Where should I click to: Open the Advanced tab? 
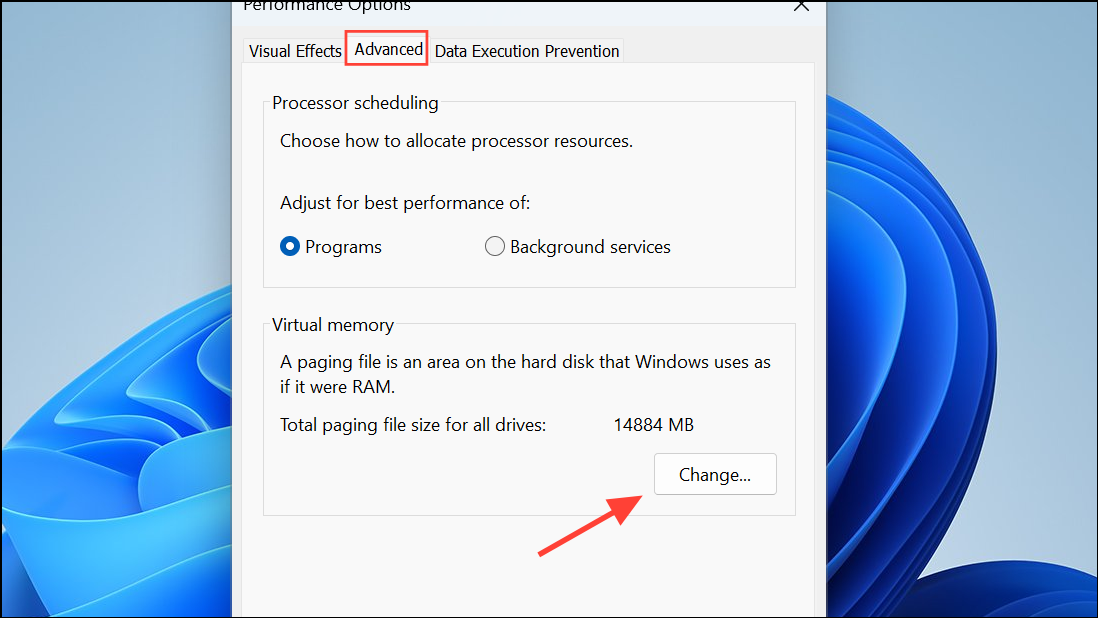[386, 48]
